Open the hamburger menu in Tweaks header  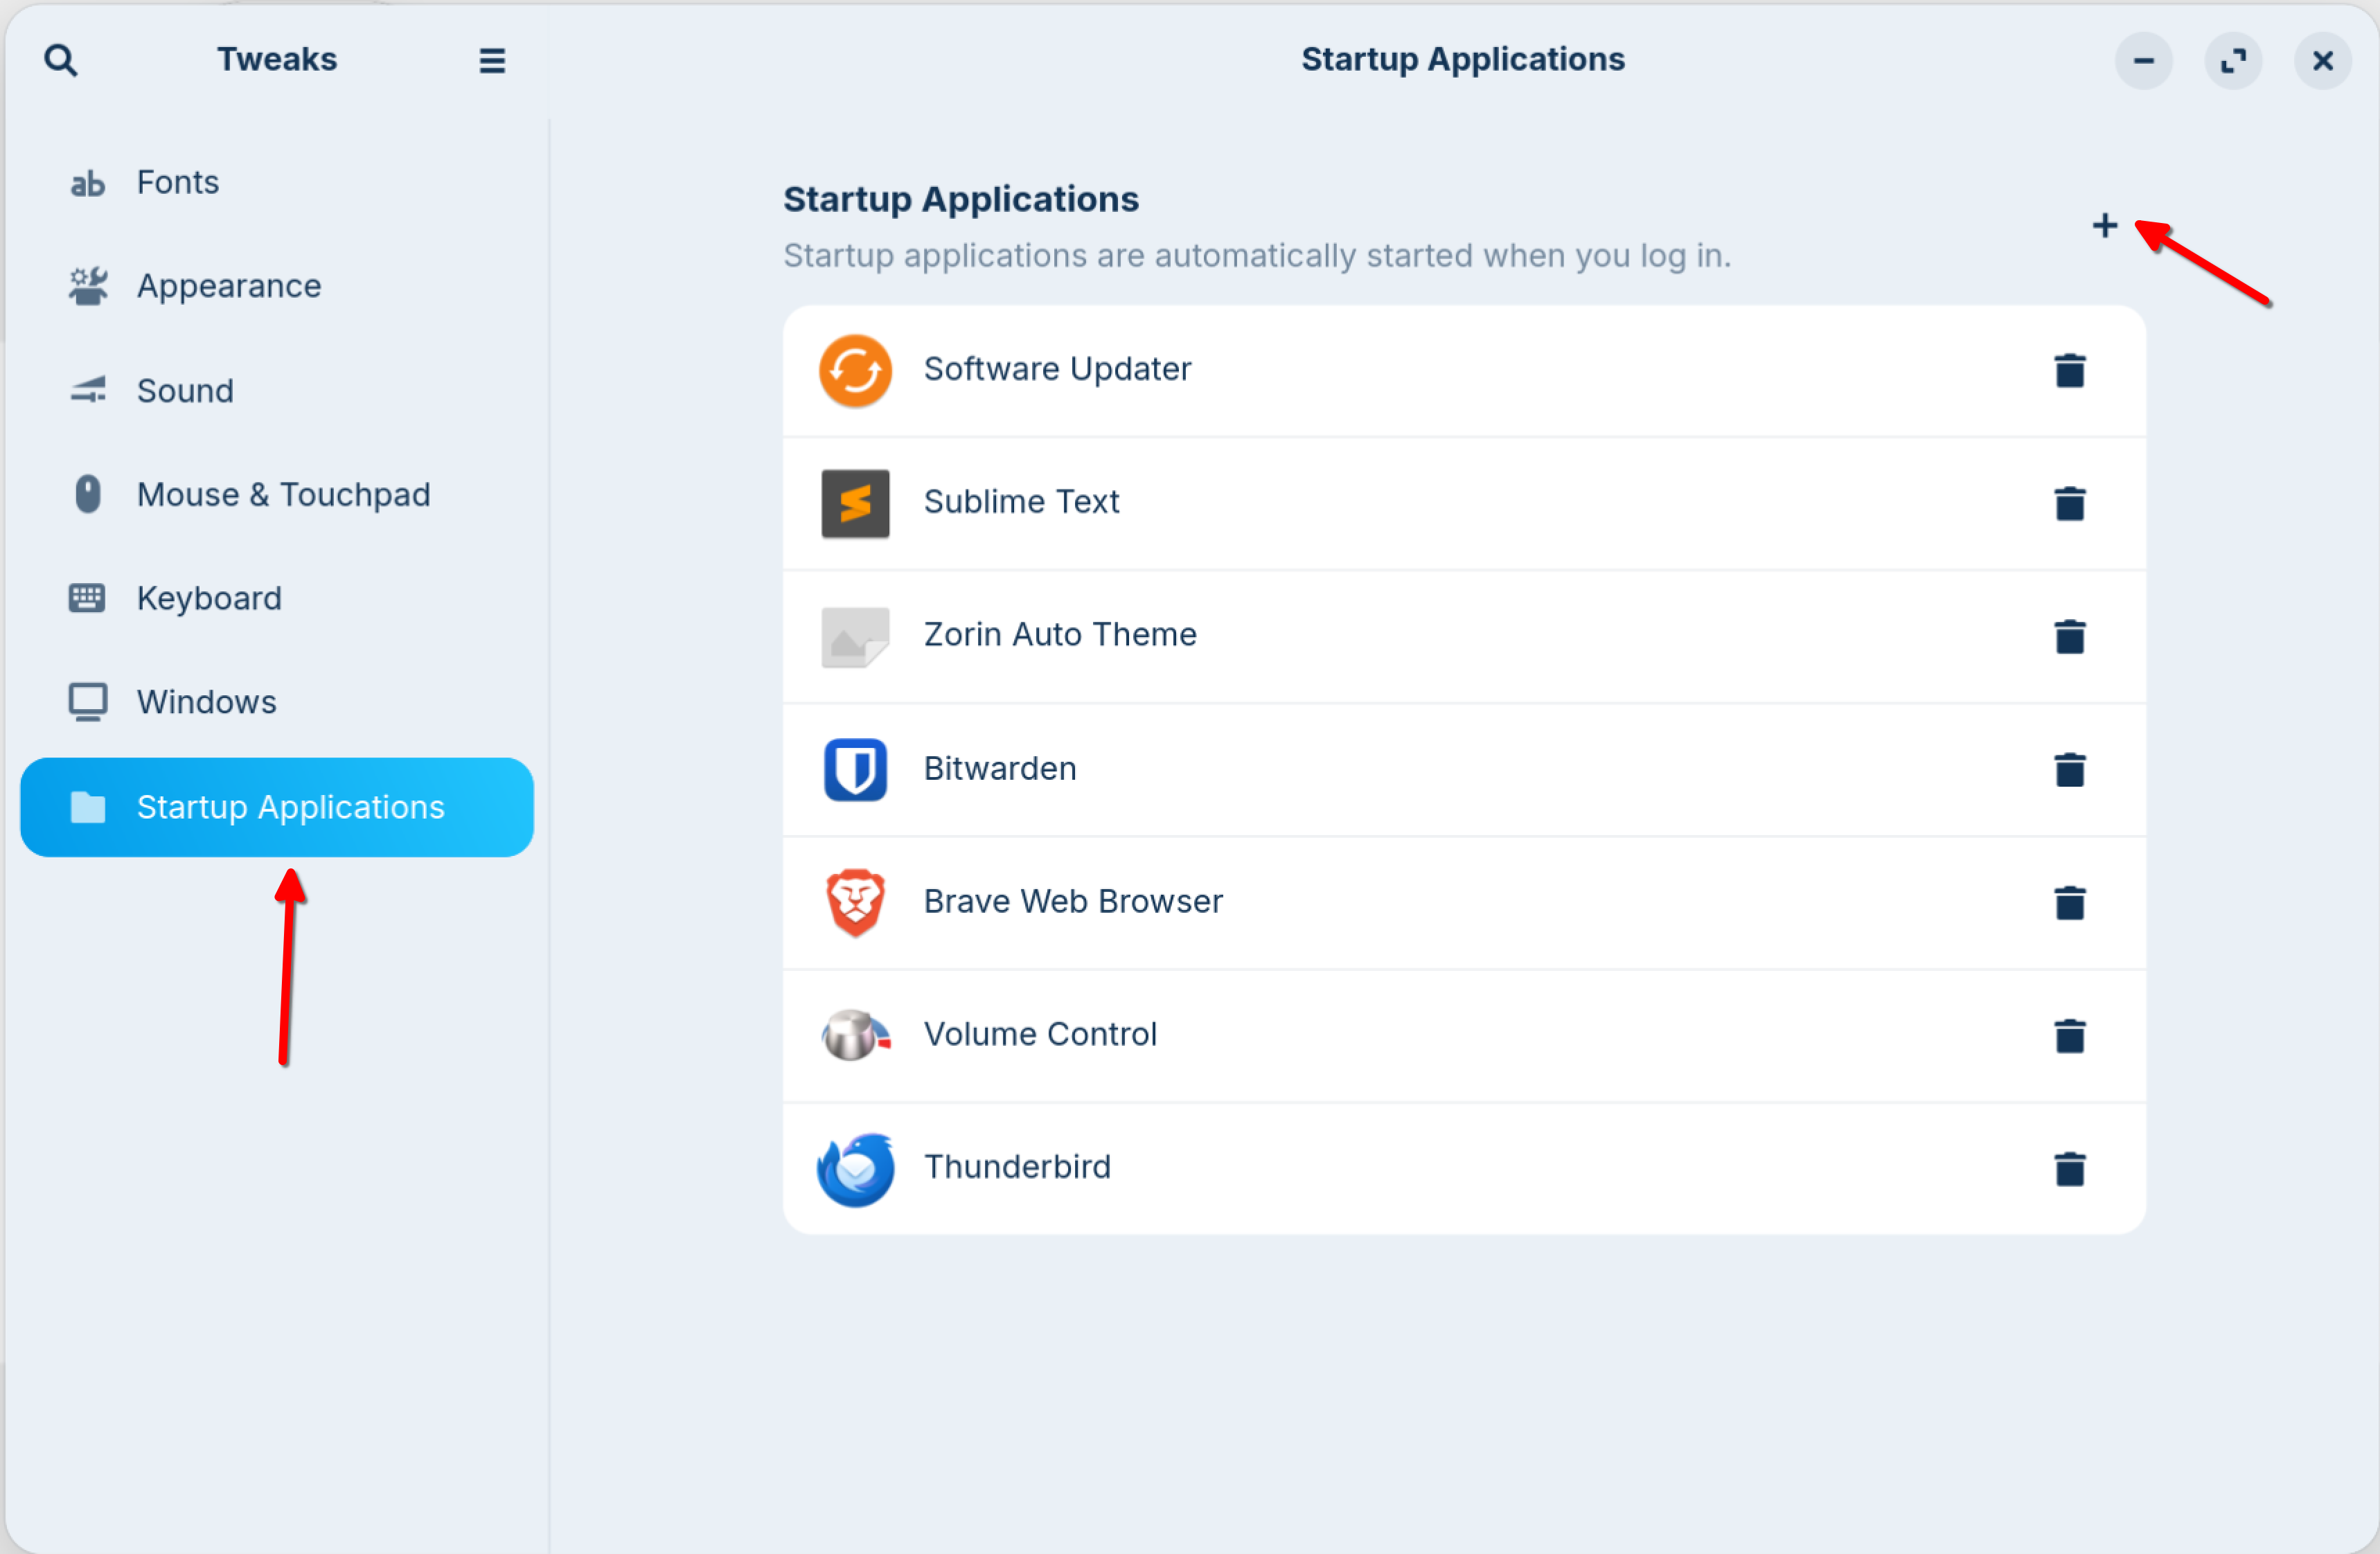pyautogui.click(x=491, y=60)
